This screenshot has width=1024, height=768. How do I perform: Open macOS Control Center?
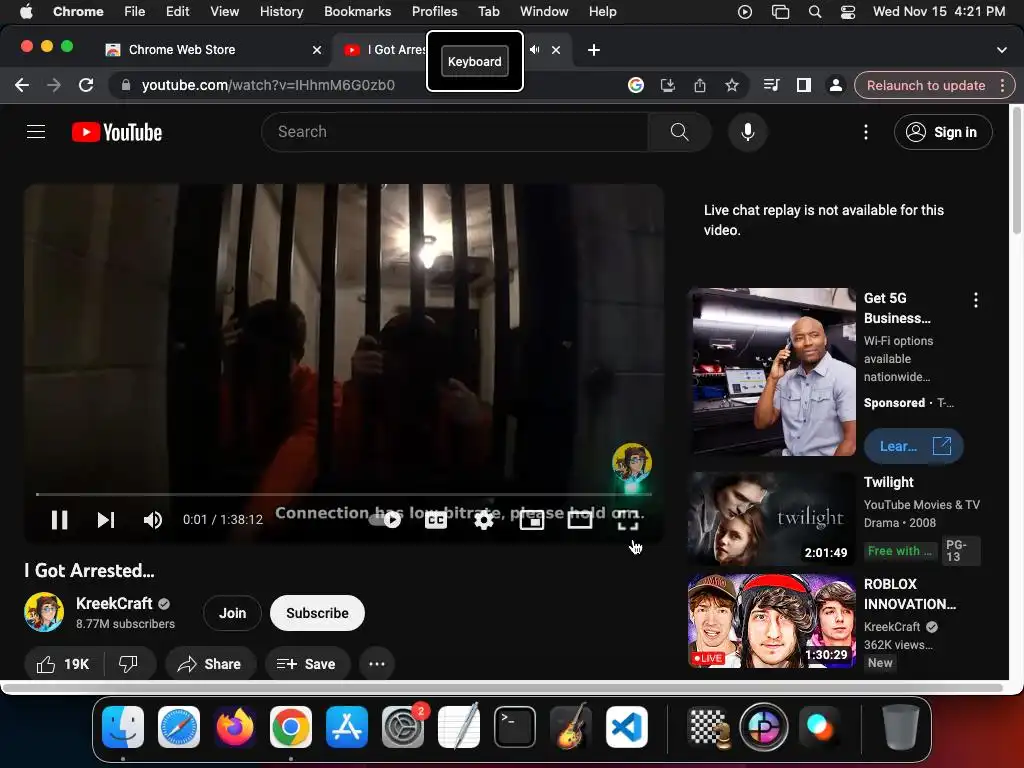point(848,11)
